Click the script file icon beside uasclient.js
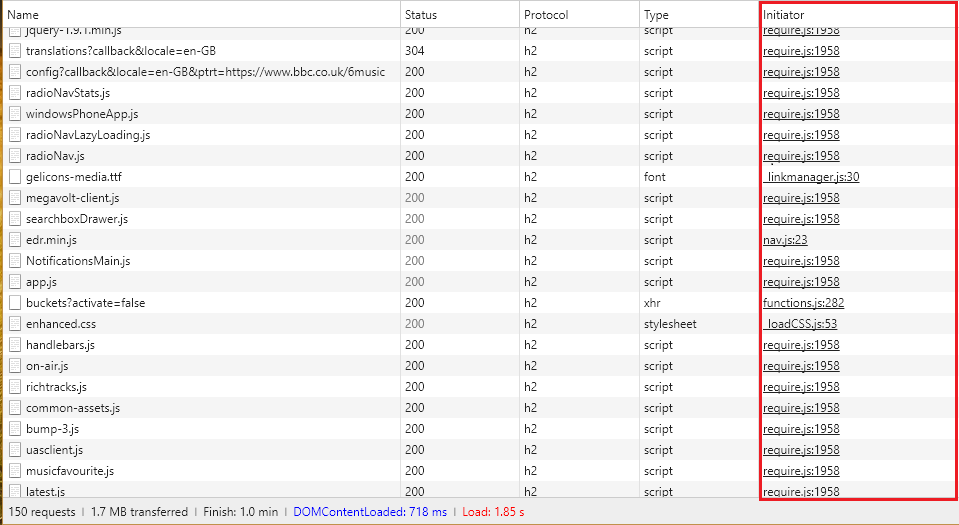 (x=15, y=450)
